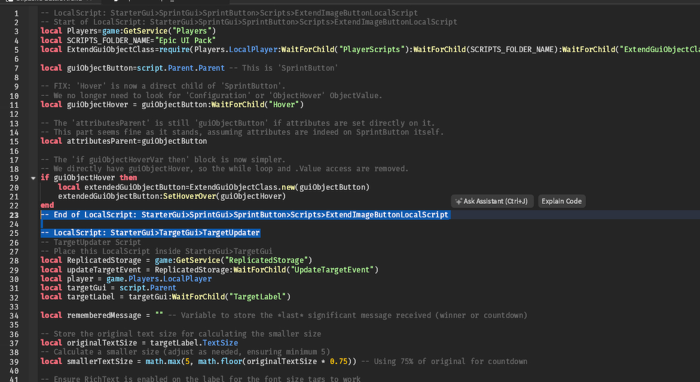This screenshot has width=700, height=382.
Task: Click the comment 'We no longer need to look for'
Action: [x=211, y=96]
